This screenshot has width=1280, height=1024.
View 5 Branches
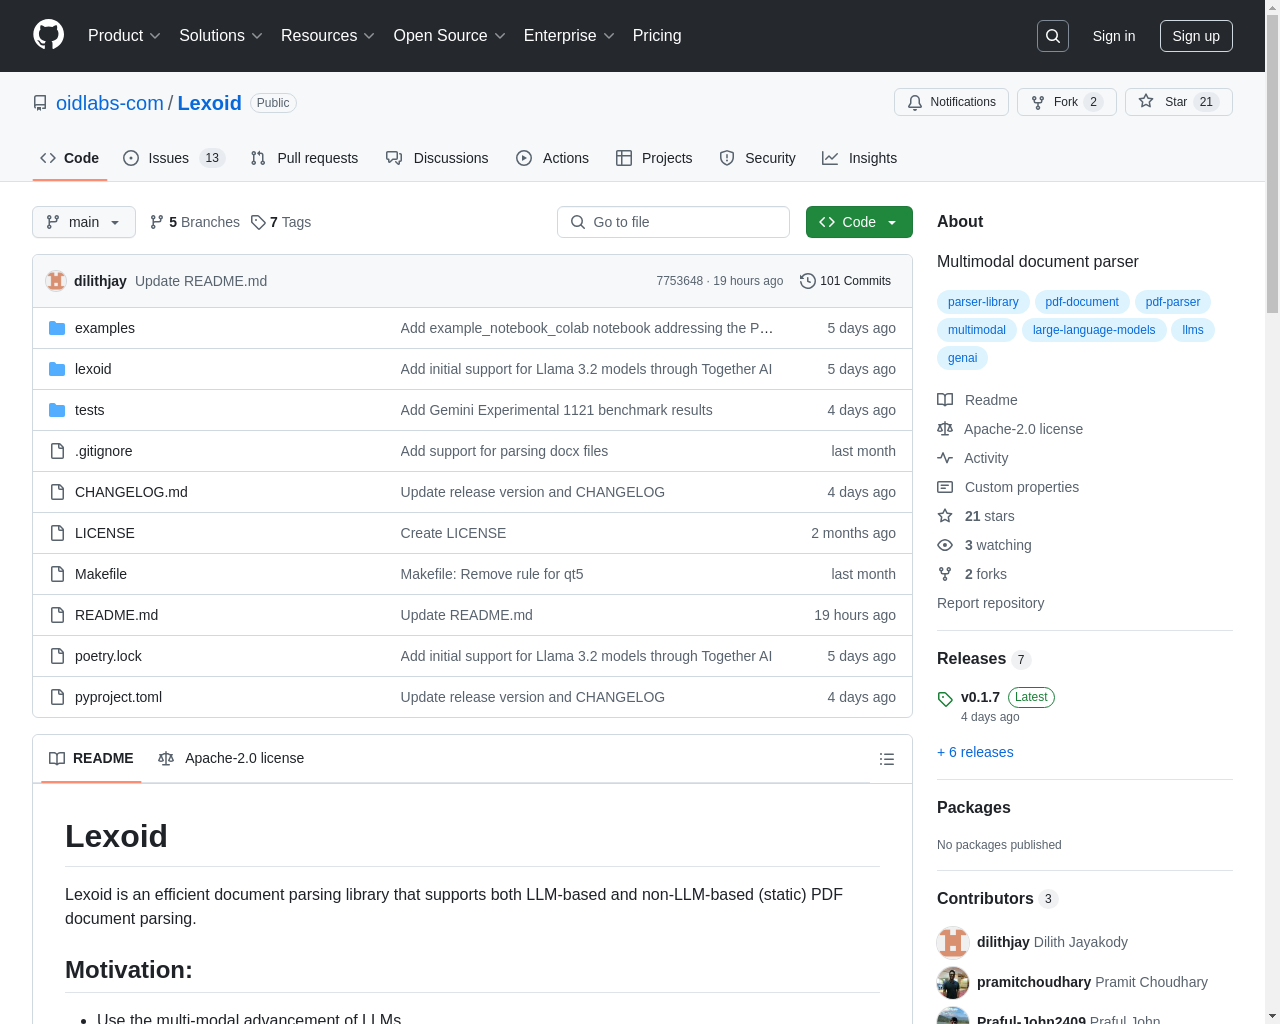click(x=195, y=222)
